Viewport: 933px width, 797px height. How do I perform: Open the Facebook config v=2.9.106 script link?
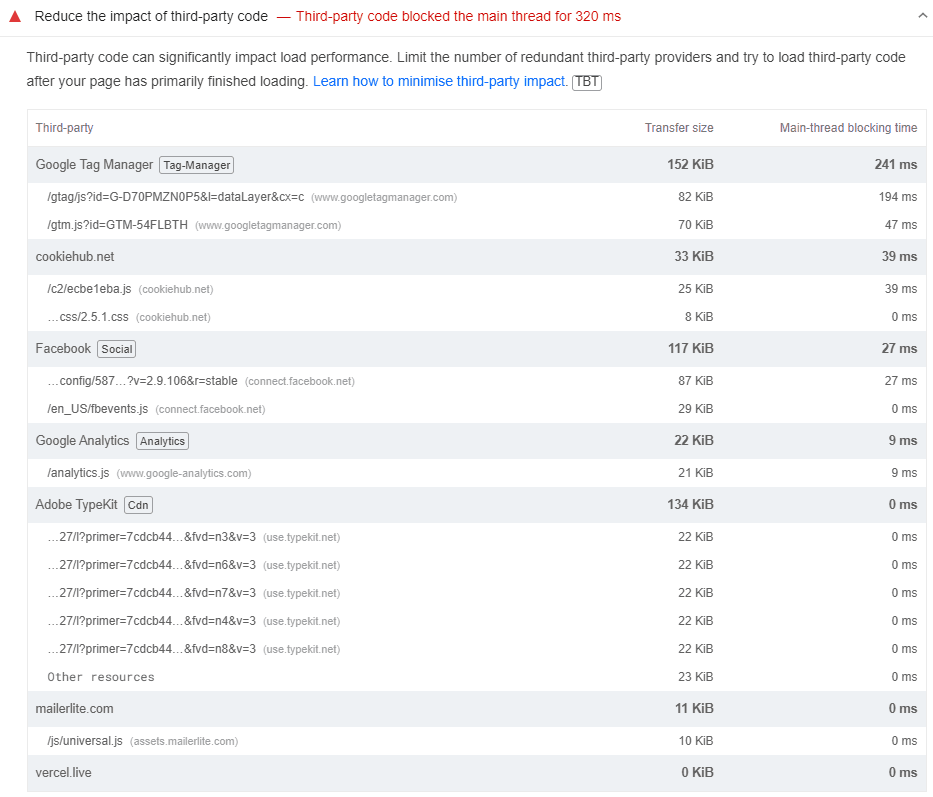pos(142,381)
